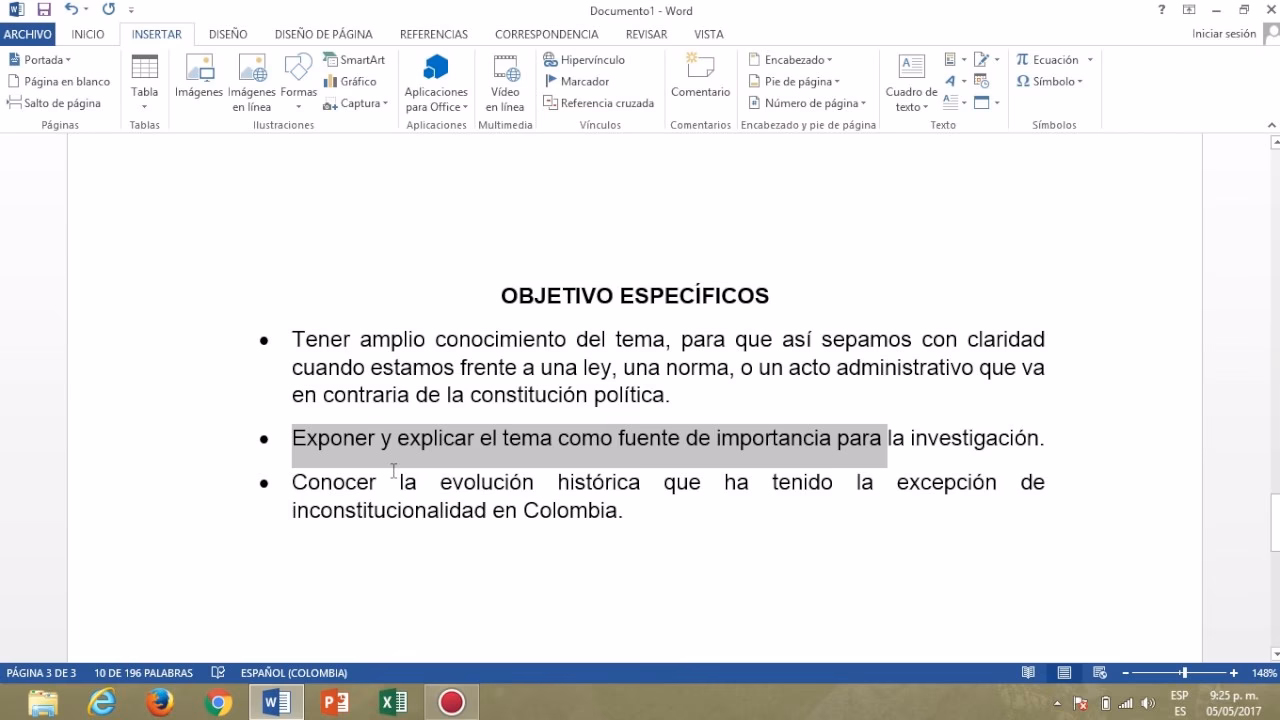Viewport: 1280px width, 720px height.
Task: Open the ARCHIVO menu
Action: [28, 33]
